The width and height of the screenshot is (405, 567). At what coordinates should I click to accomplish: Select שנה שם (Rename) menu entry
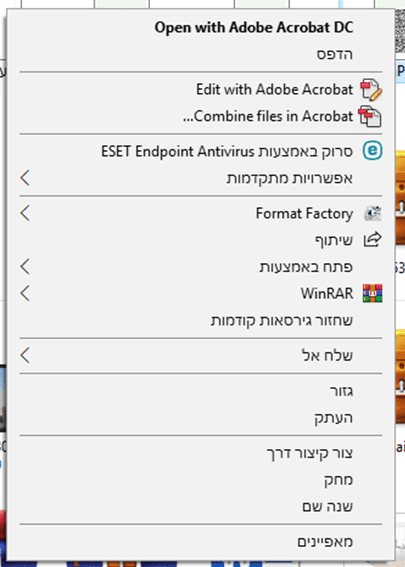(327, 506)
